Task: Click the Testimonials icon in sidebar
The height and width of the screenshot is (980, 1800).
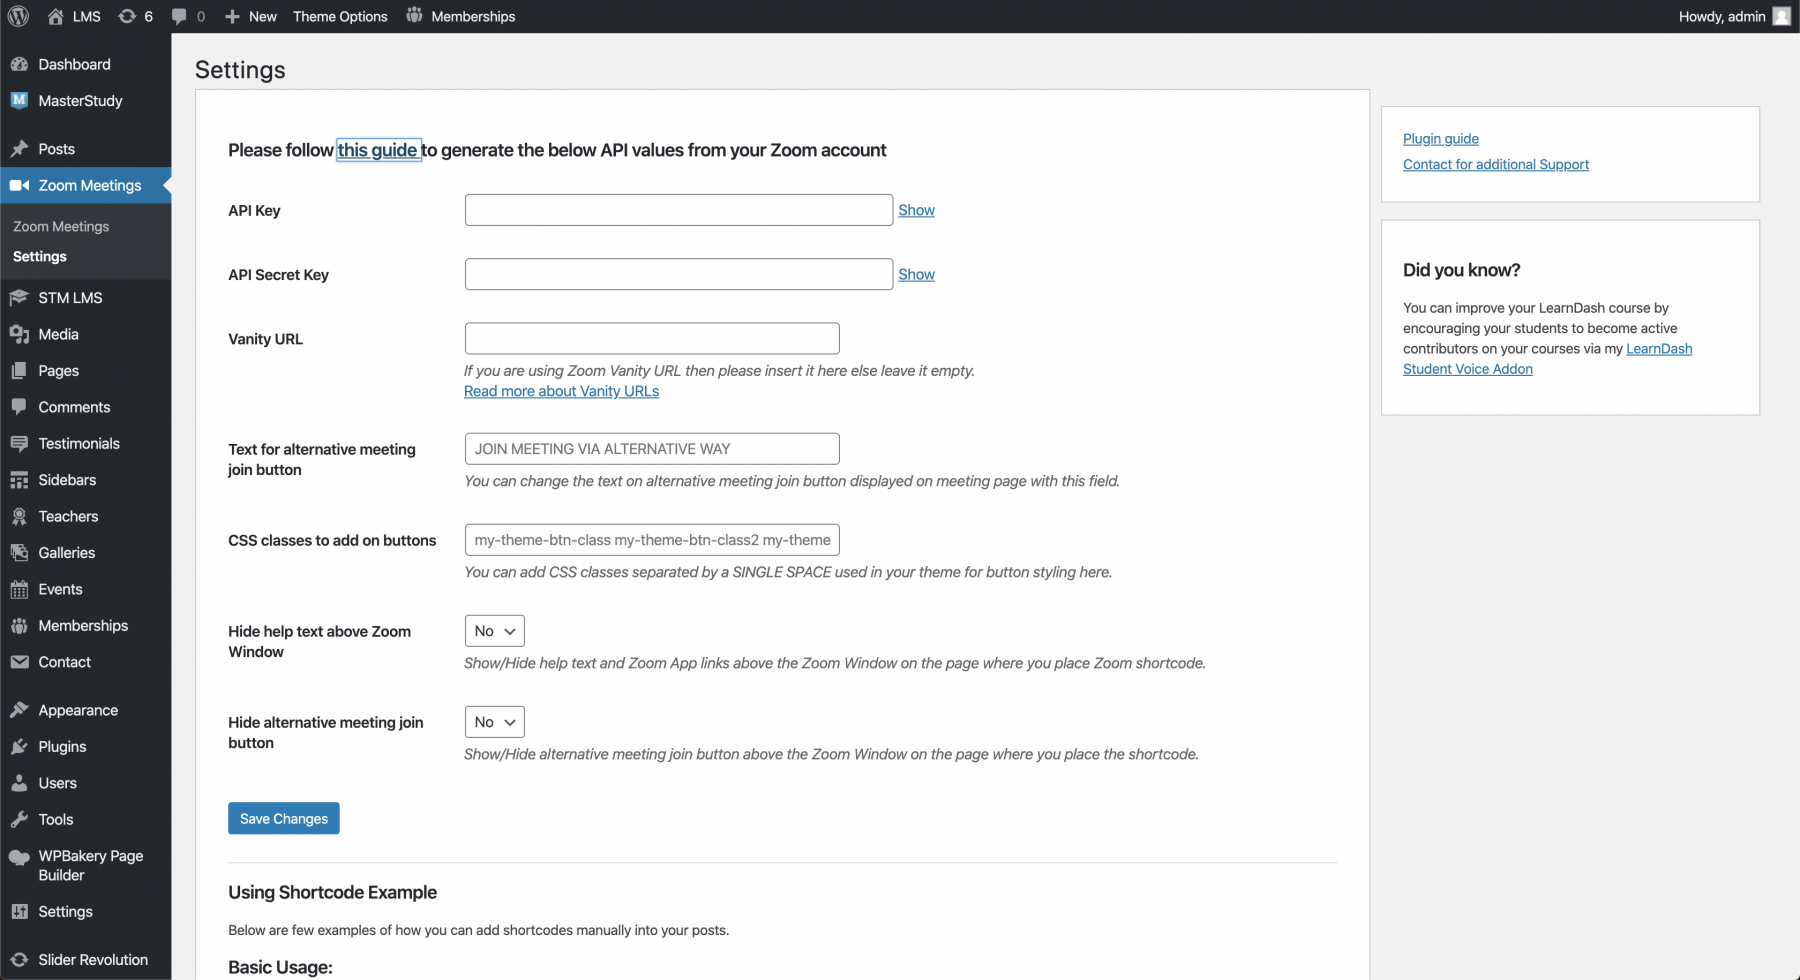Action: click(19, 443)
